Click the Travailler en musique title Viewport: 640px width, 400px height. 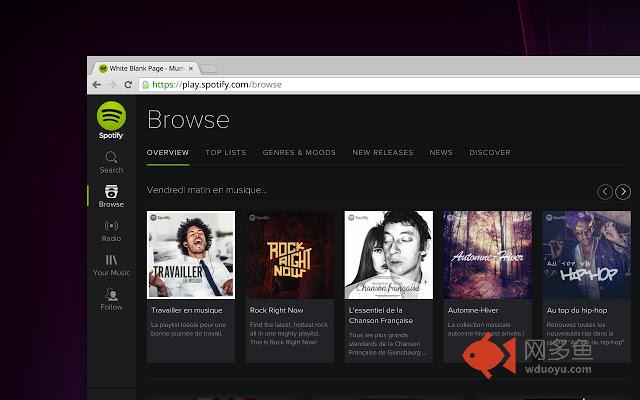click(x=187, y=310)
